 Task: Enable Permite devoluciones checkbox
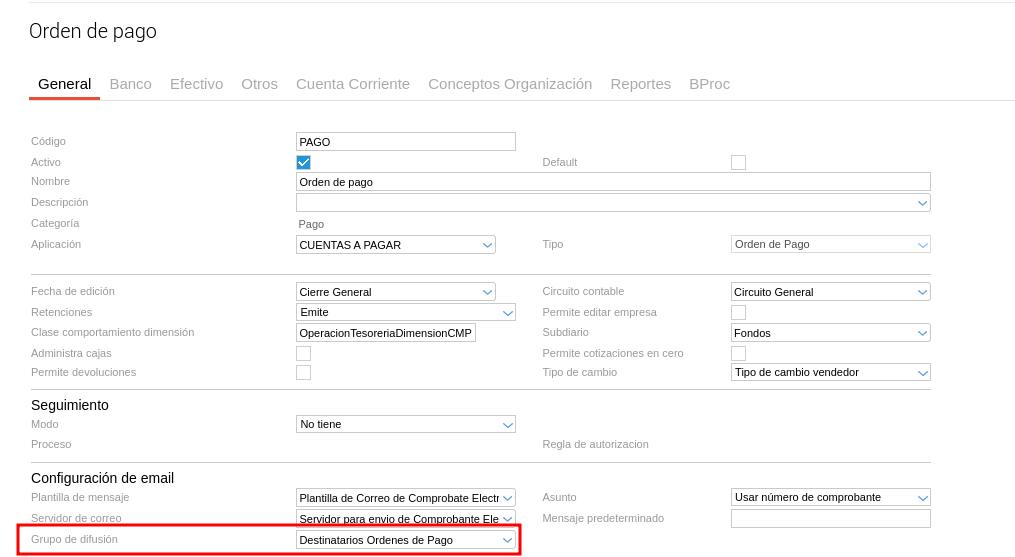tap(303, 372)
